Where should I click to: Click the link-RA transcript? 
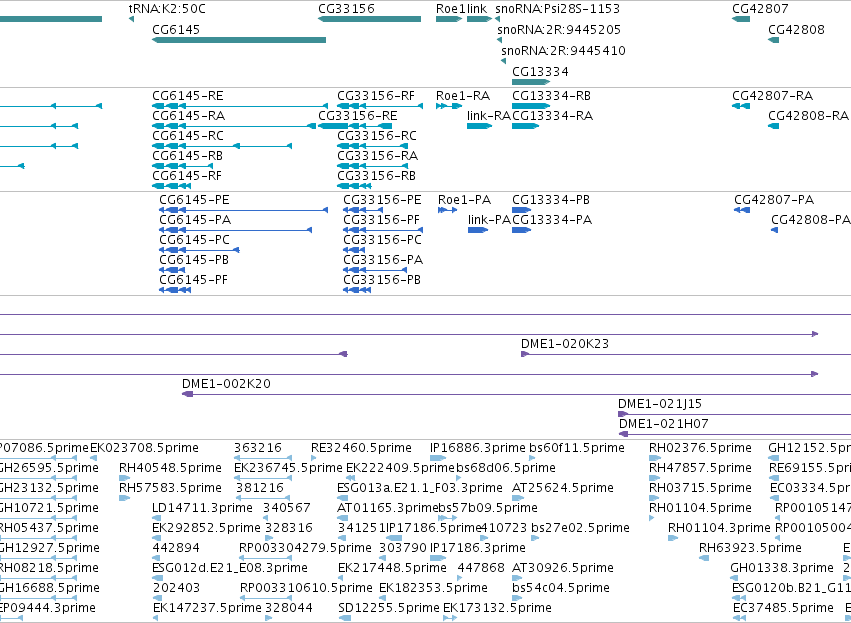(x=479, y=126)
